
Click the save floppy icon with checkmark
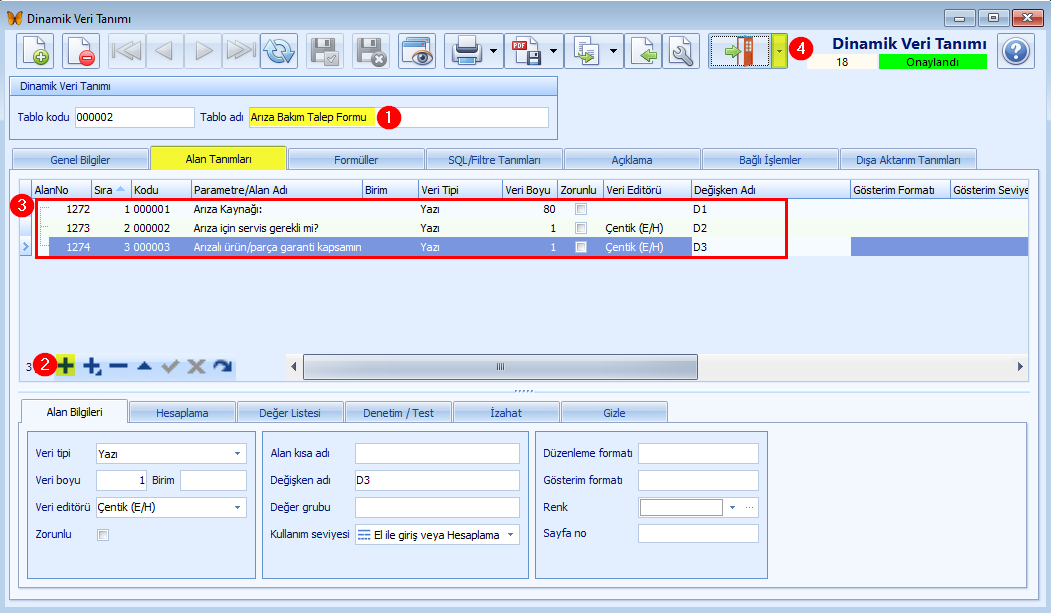(x=325, y=51)
